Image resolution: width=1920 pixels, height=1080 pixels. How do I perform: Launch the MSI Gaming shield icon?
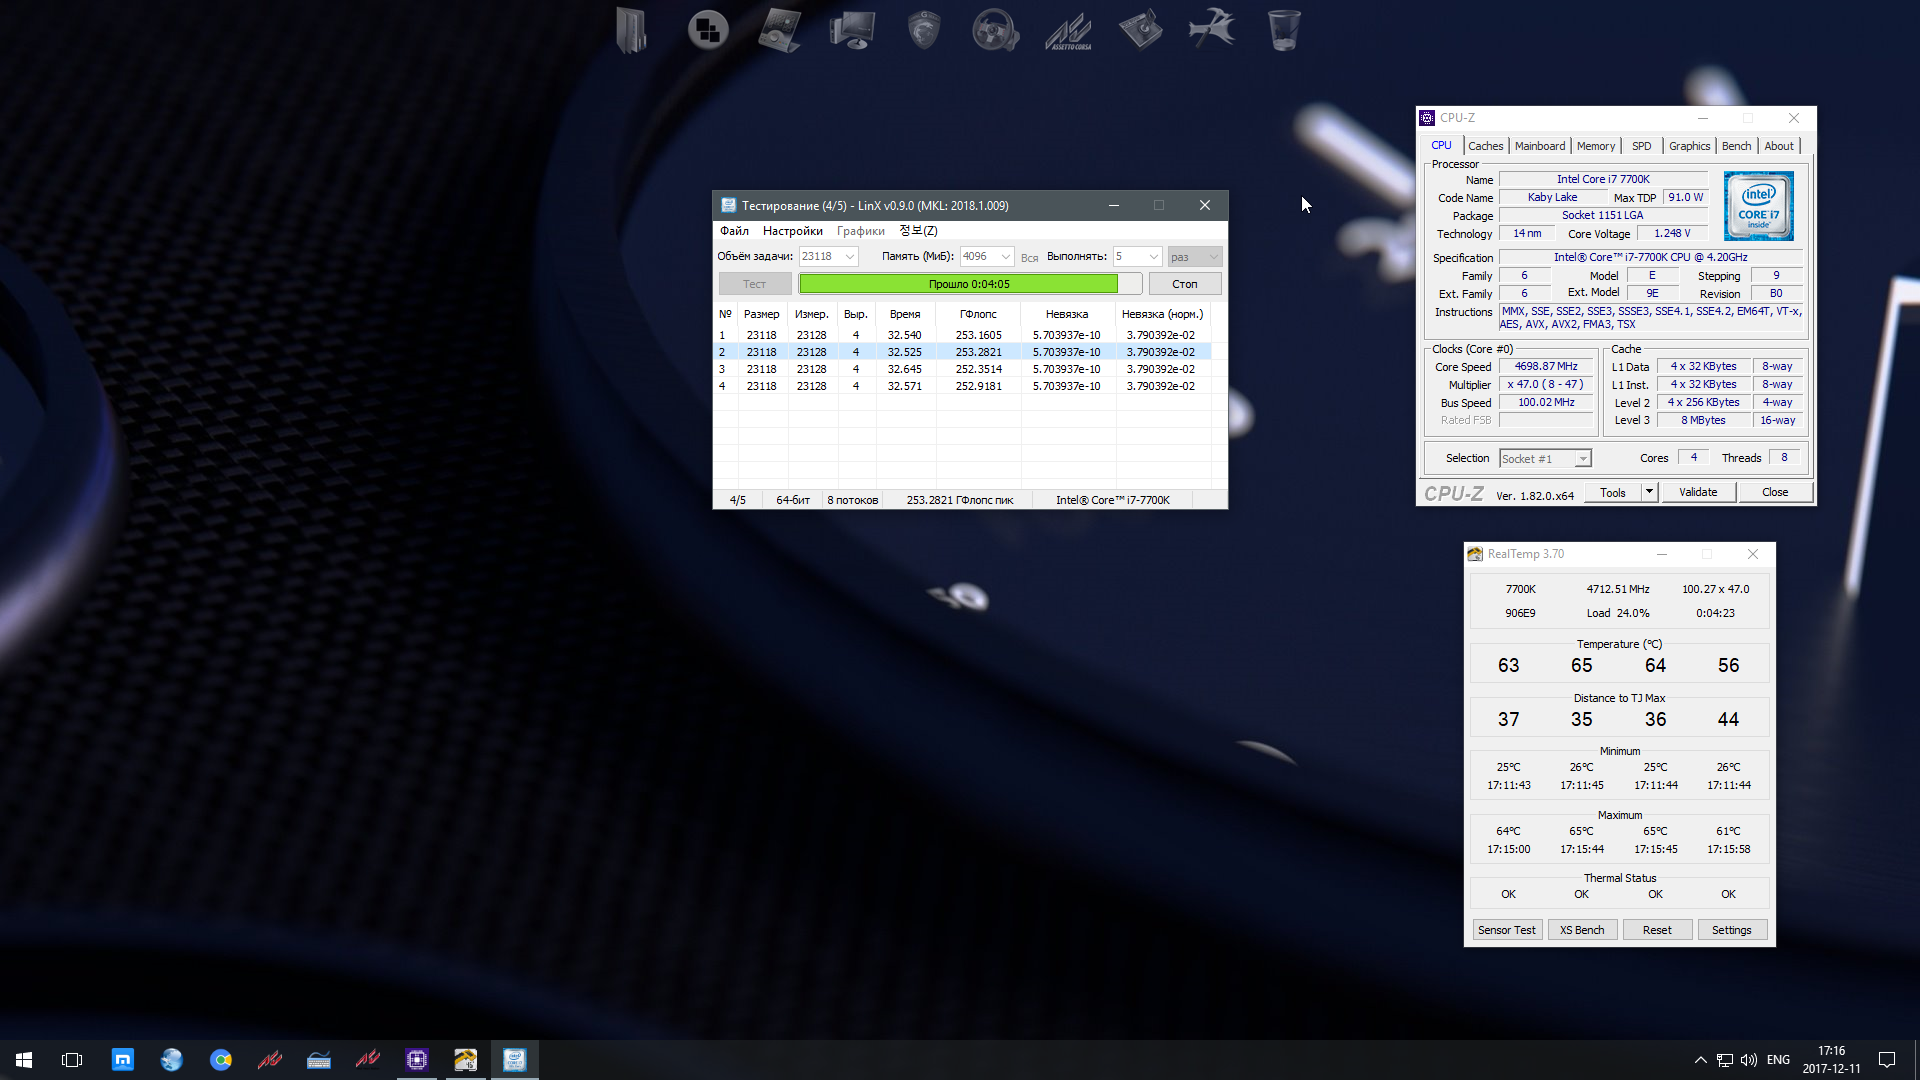pyautogui.click(x=923, y=30)
